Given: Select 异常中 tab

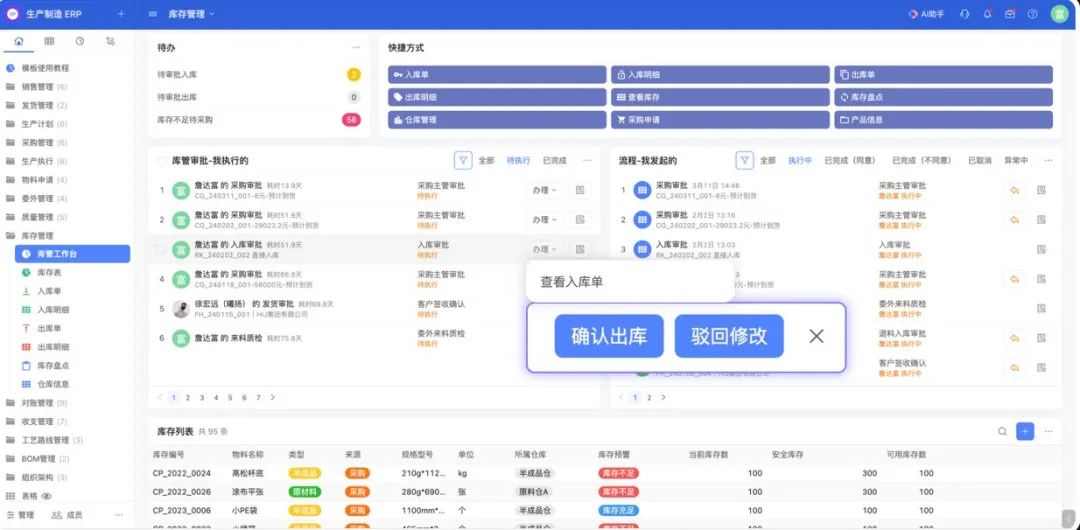Looking at the screenshot, I should coord(1016,161).
